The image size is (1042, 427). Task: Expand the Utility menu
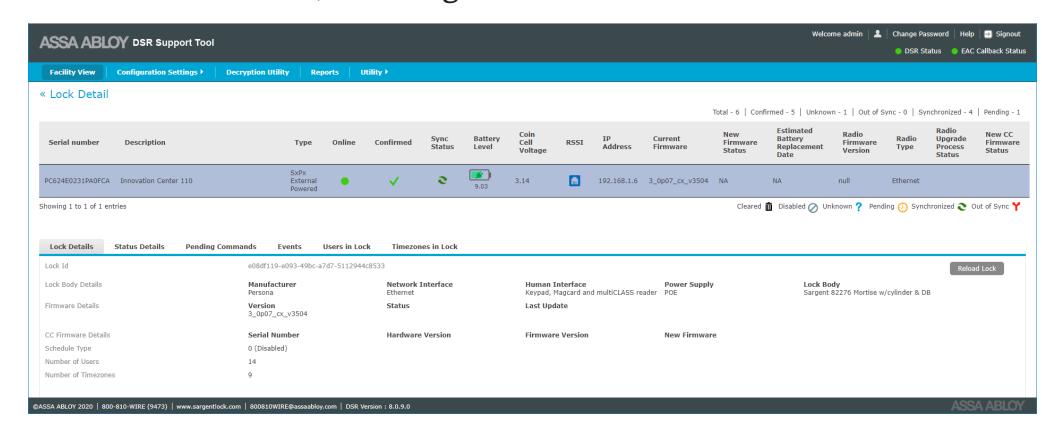(x=374, y=72)
